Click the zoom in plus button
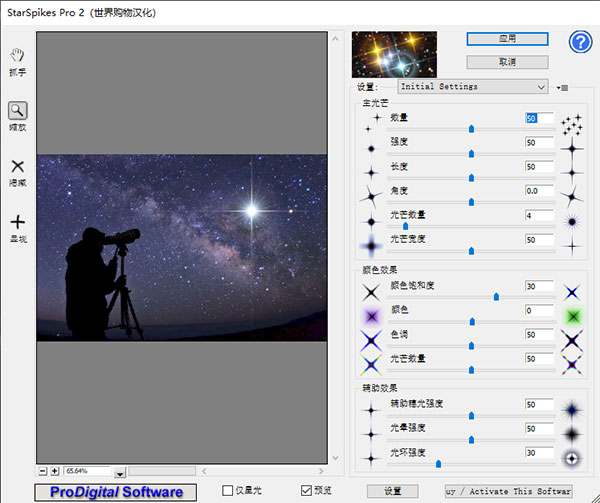This screenshot has height=503, width=600. 55,470
